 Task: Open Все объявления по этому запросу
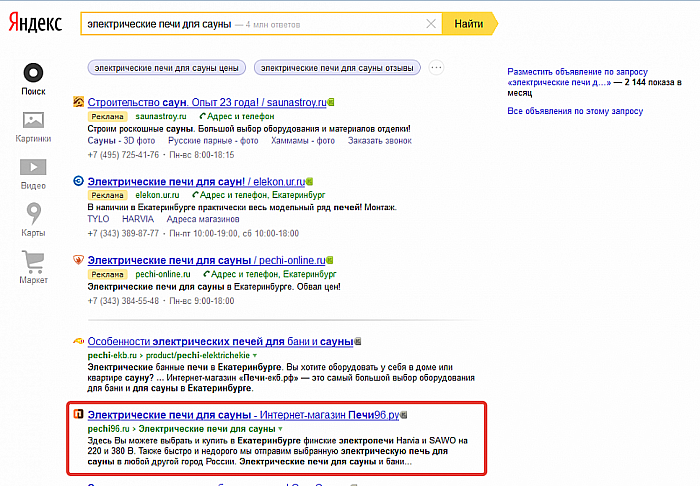575,111
